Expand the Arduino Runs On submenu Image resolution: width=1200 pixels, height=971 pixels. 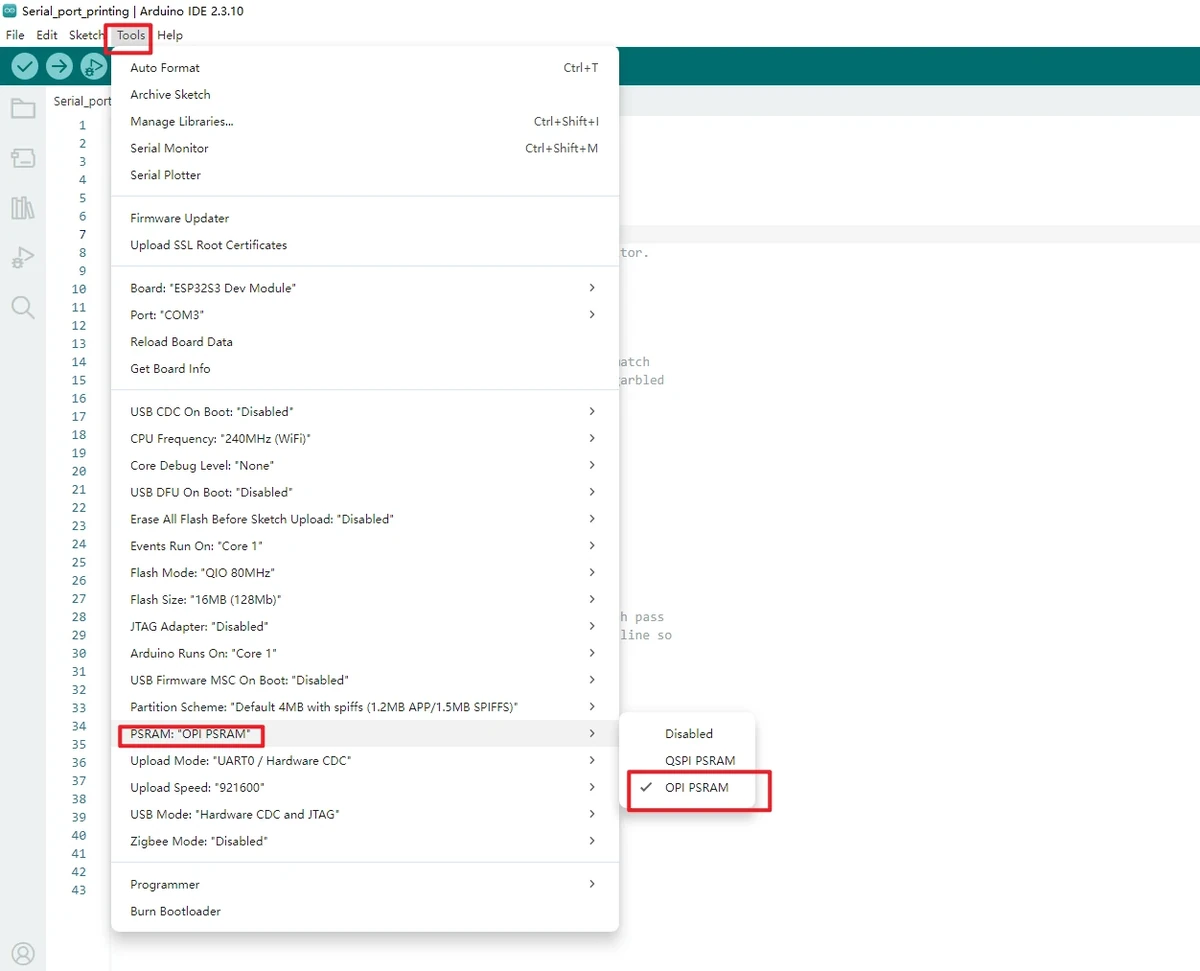(x=365, y=654)
